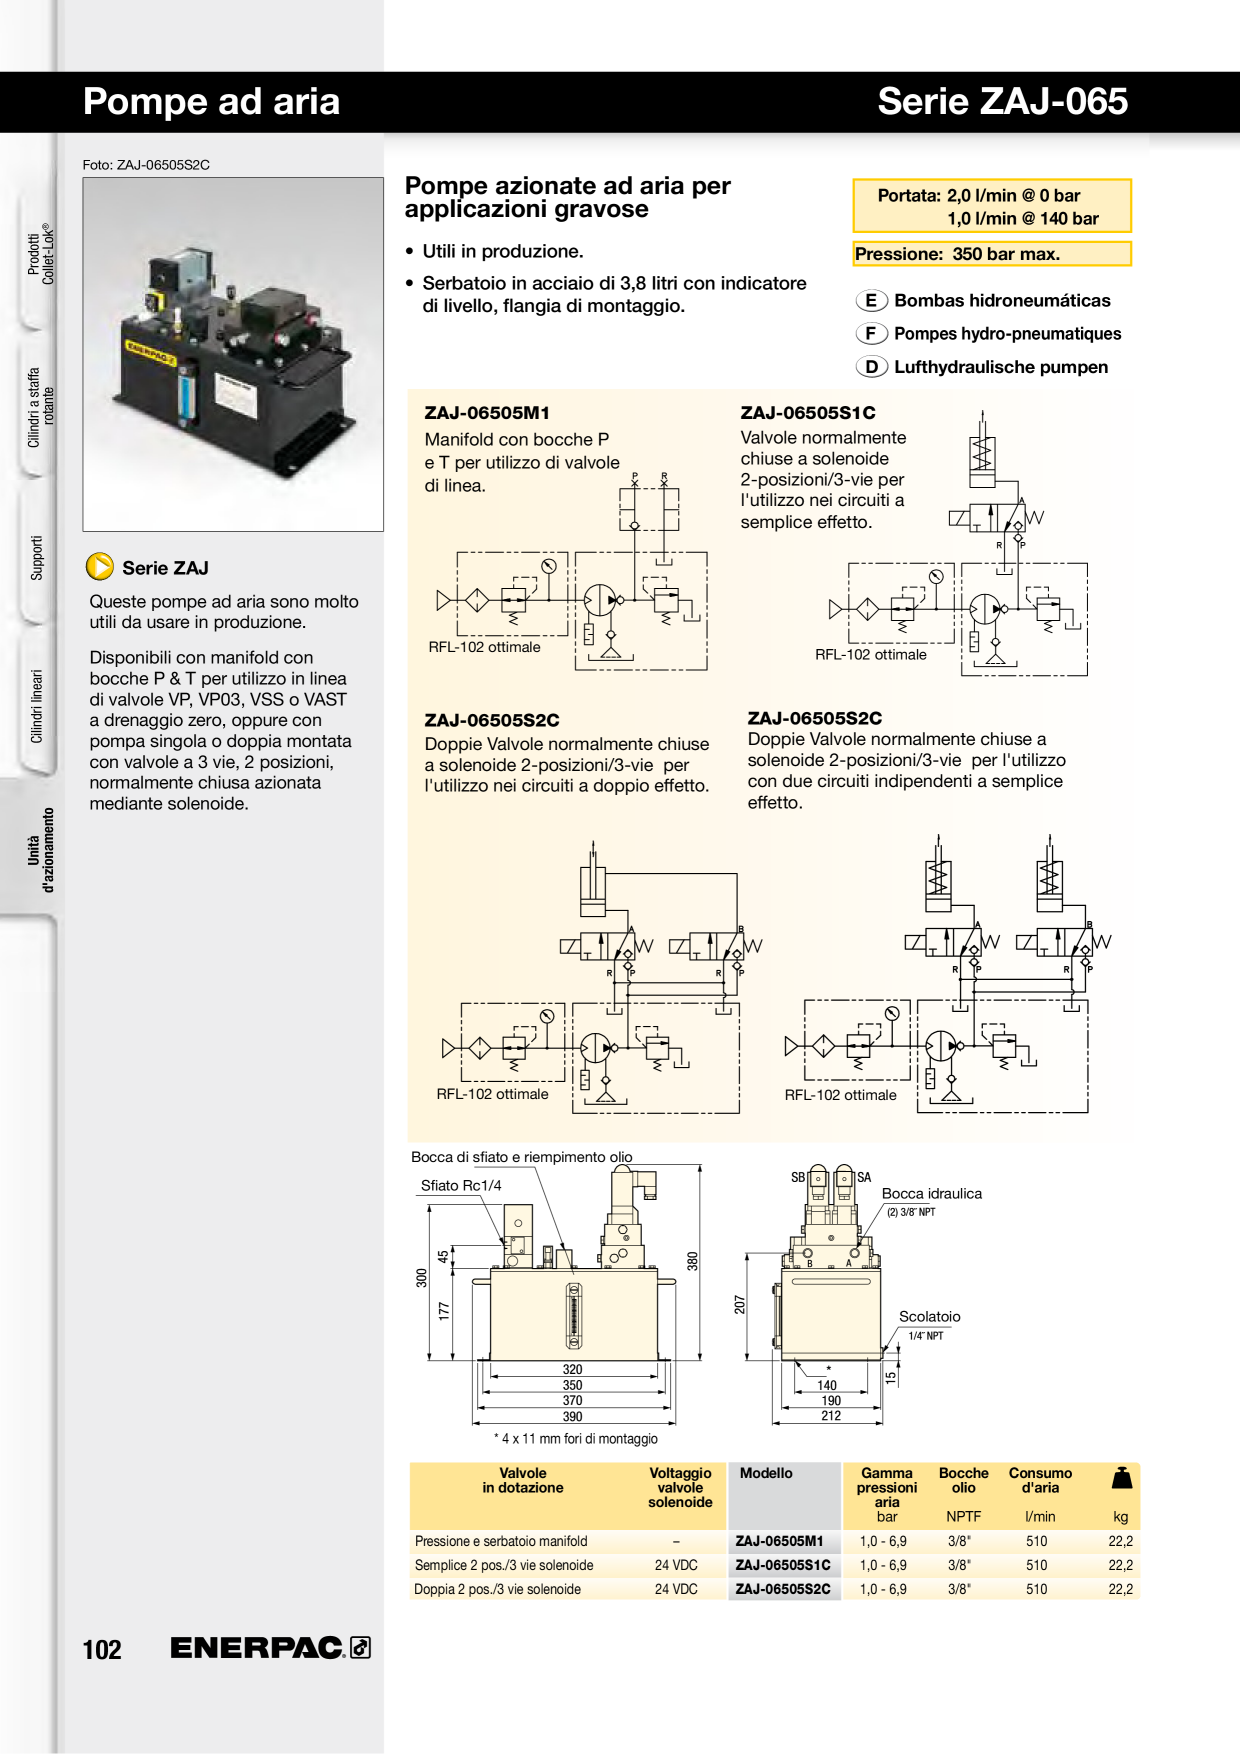
Task: Click the 'Pompe ad aria' page title
Action: [211, 101]
